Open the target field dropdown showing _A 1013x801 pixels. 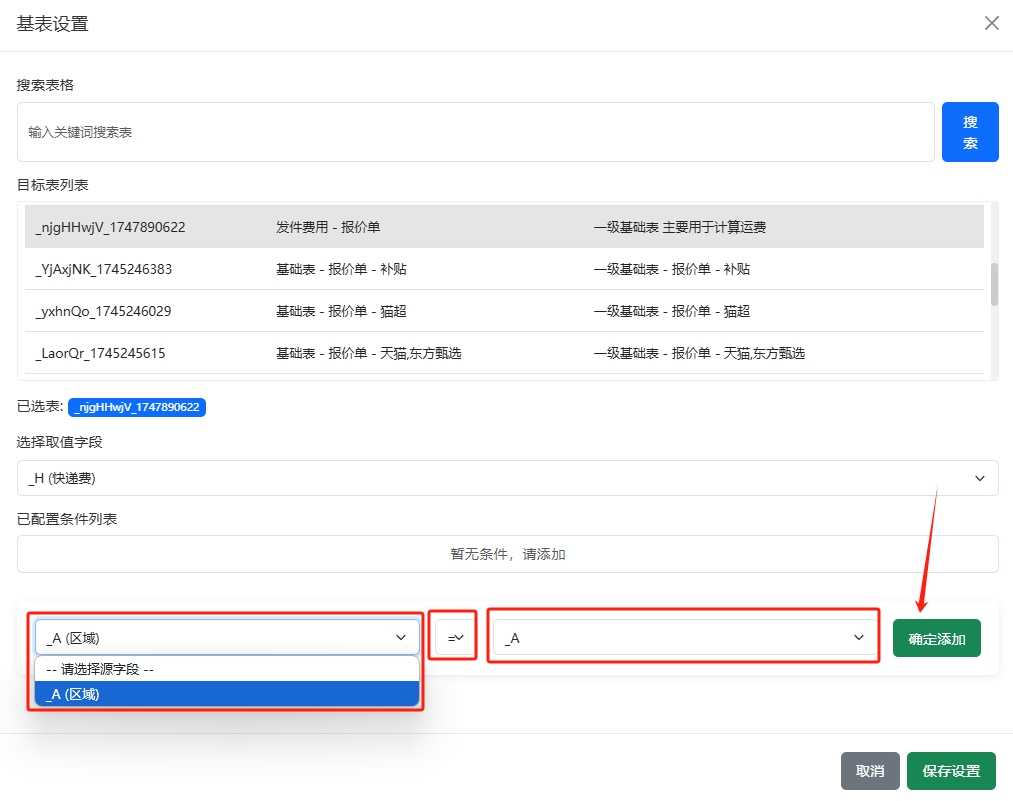[685, 637]
